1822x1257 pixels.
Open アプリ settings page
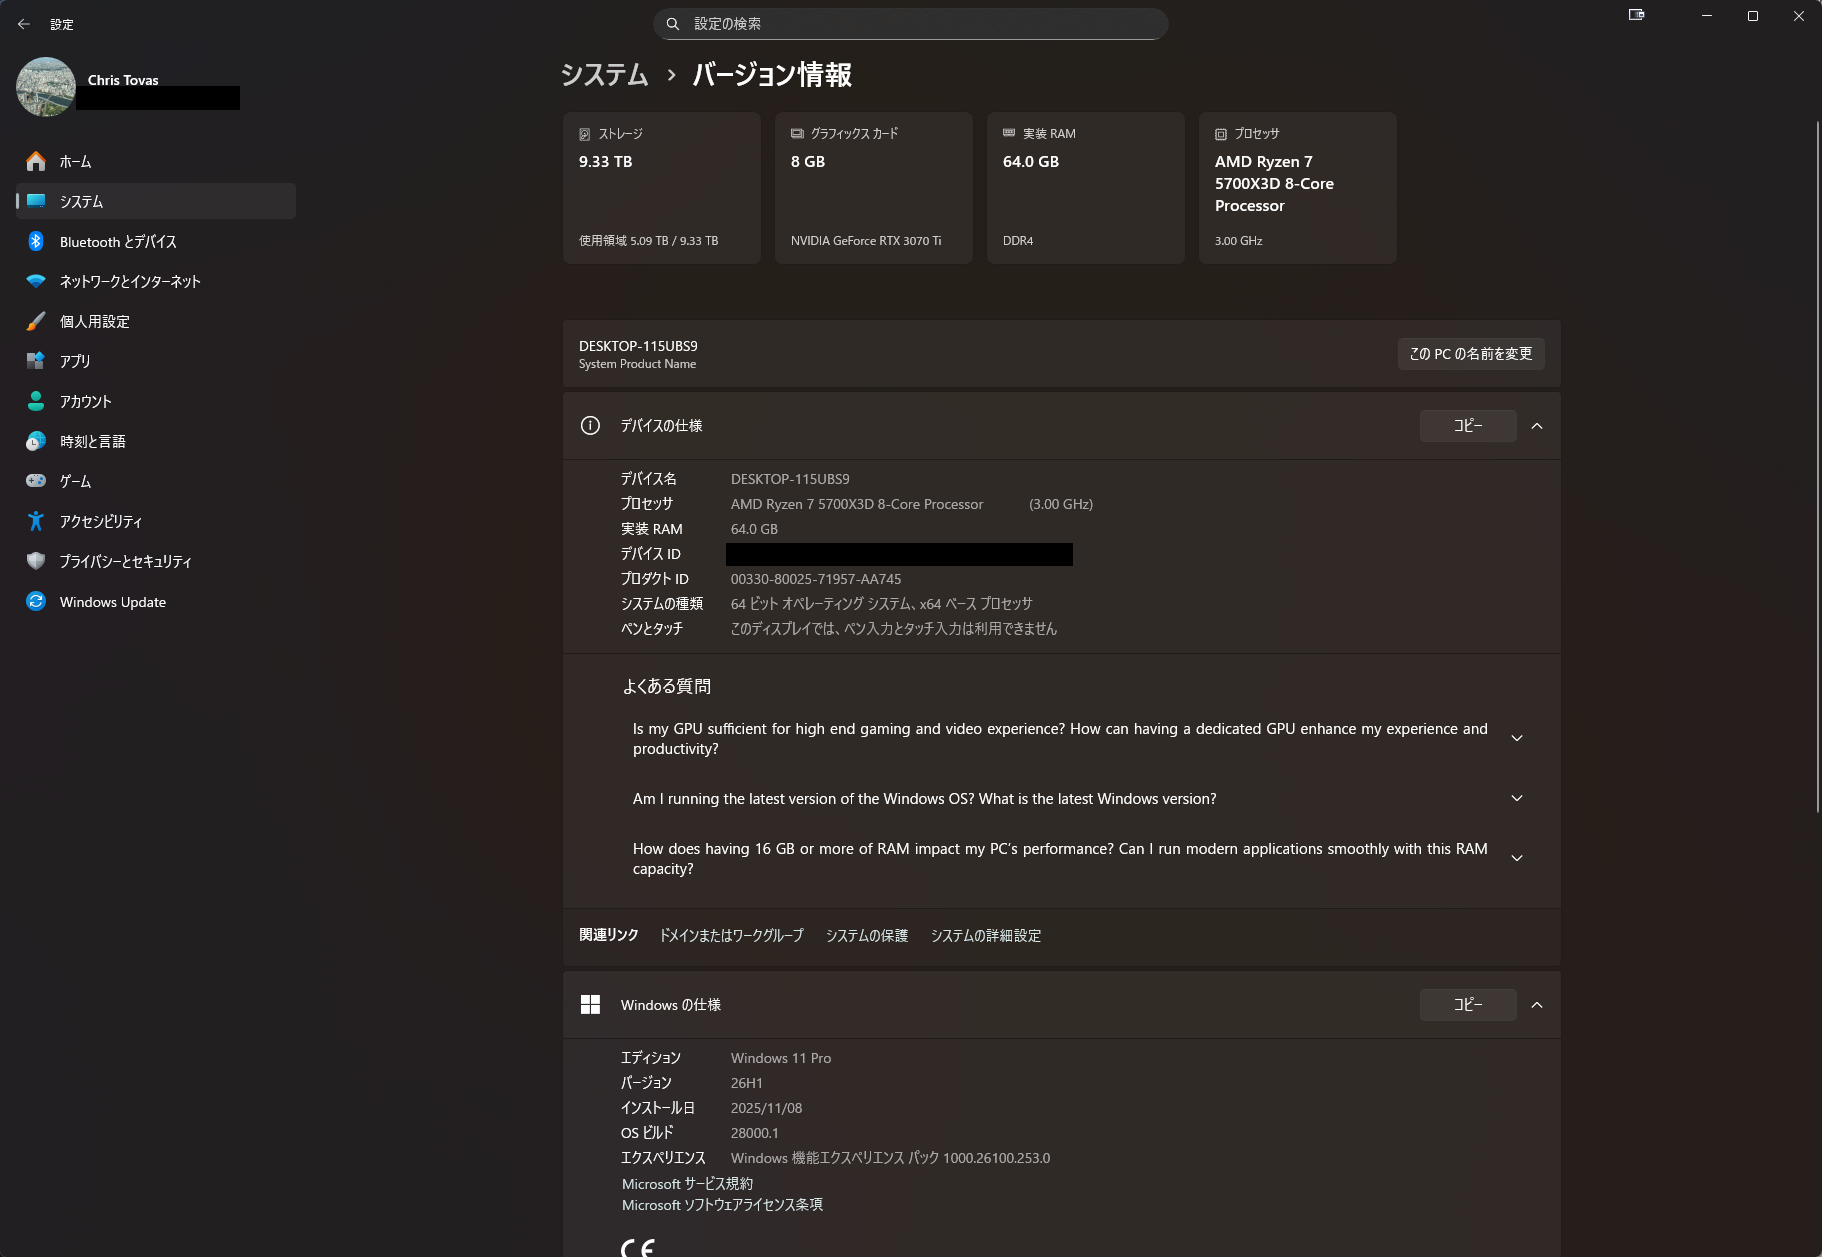[156, 361]
